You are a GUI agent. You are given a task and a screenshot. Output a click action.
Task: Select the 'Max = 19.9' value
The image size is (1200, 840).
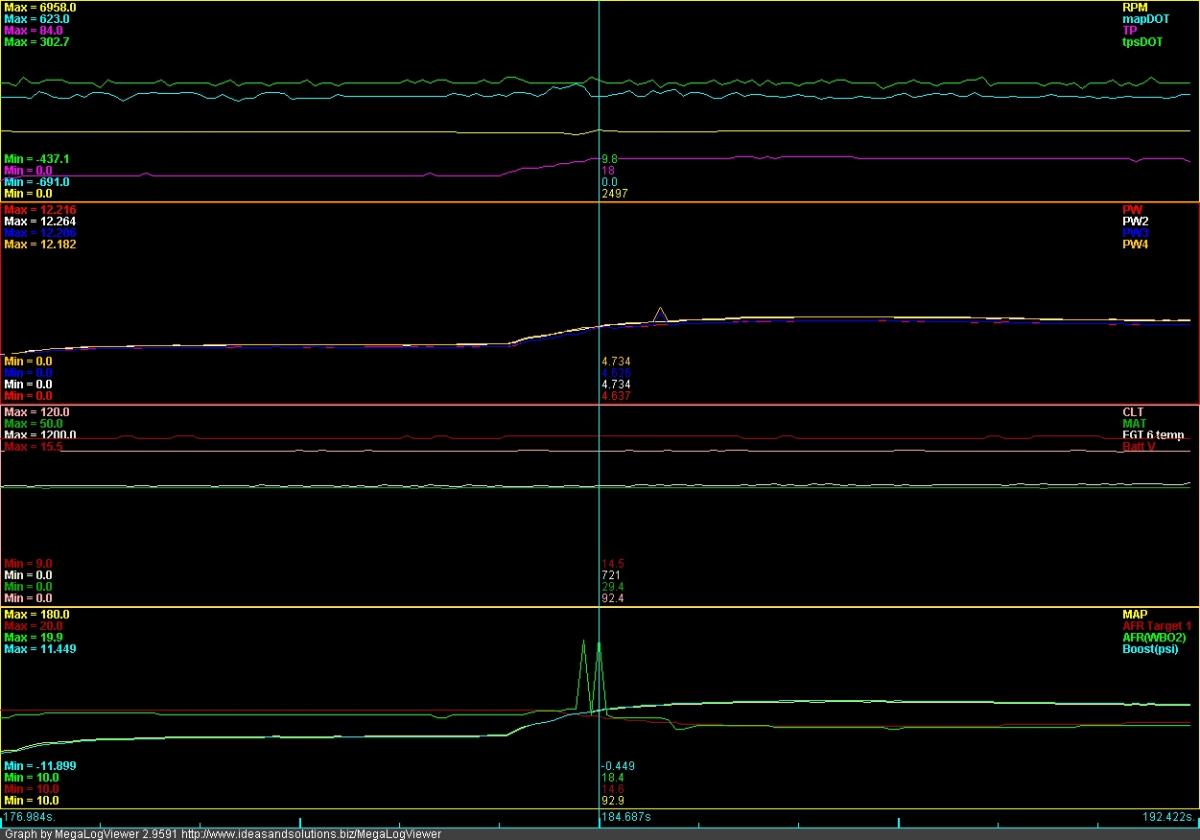click(x=34, y=637)
